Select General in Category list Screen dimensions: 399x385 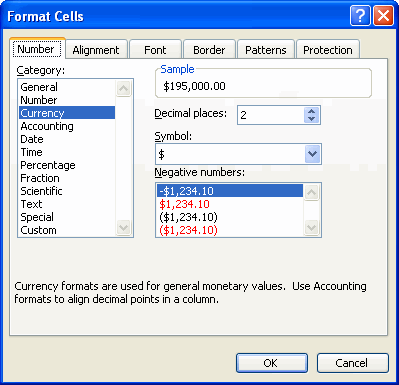tap(67, 87)
